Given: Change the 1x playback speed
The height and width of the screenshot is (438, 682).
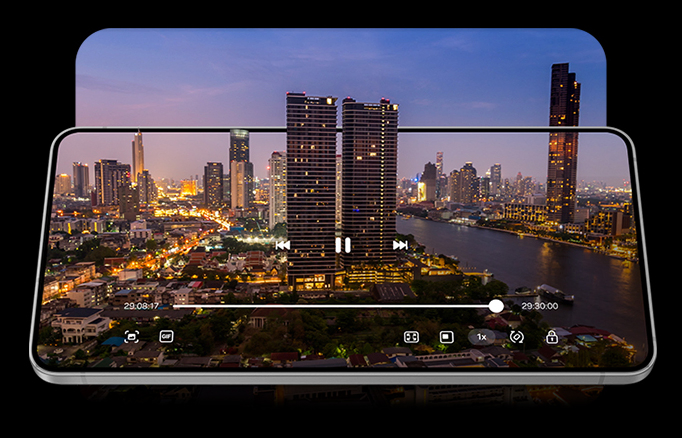Looking at the screenshot, I should pos(481,337).
